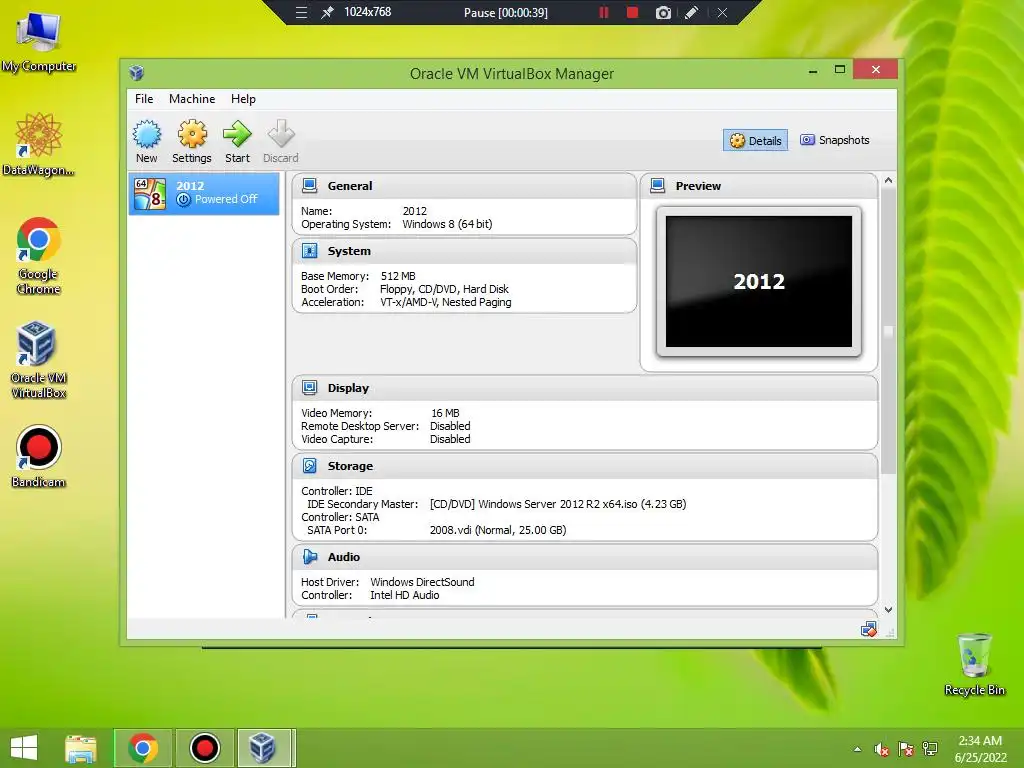The height and width of the screenshot is (768, 1024).
Task: Click VirtualBox title bar cube icon
Action: pos(136,72)
